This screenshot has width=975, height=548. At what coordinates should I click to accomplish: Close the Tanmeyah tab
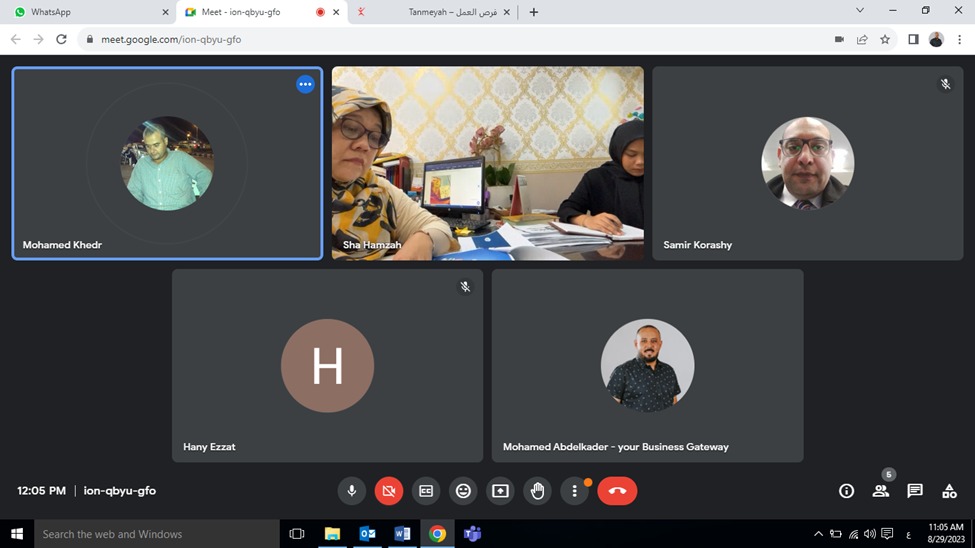point(506,12)
